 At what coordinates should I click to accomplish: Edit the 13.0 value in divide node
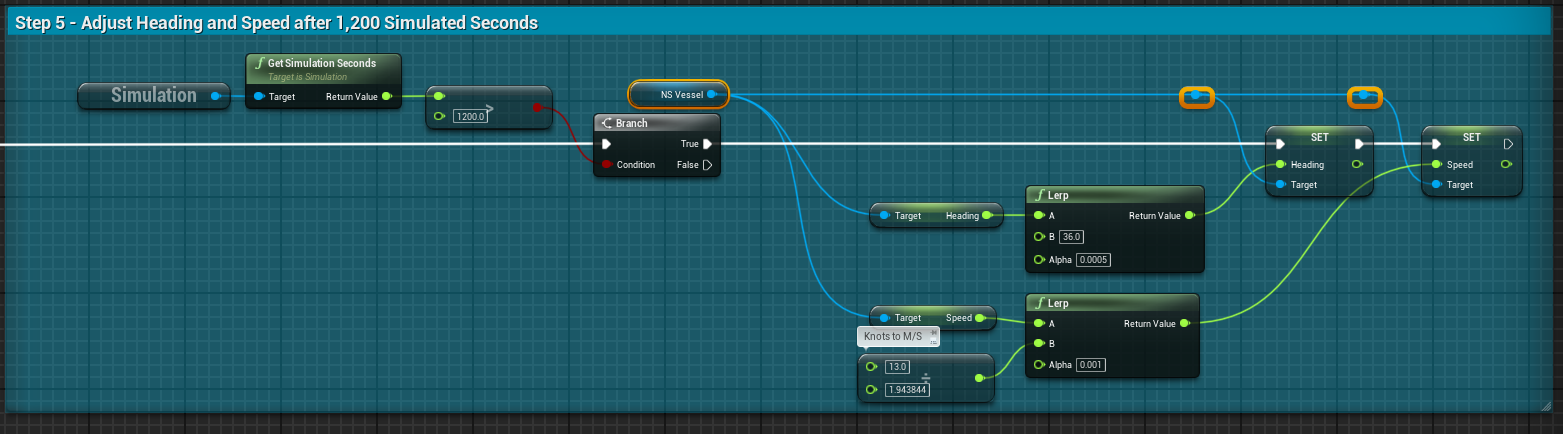click(x=899, y=367)
